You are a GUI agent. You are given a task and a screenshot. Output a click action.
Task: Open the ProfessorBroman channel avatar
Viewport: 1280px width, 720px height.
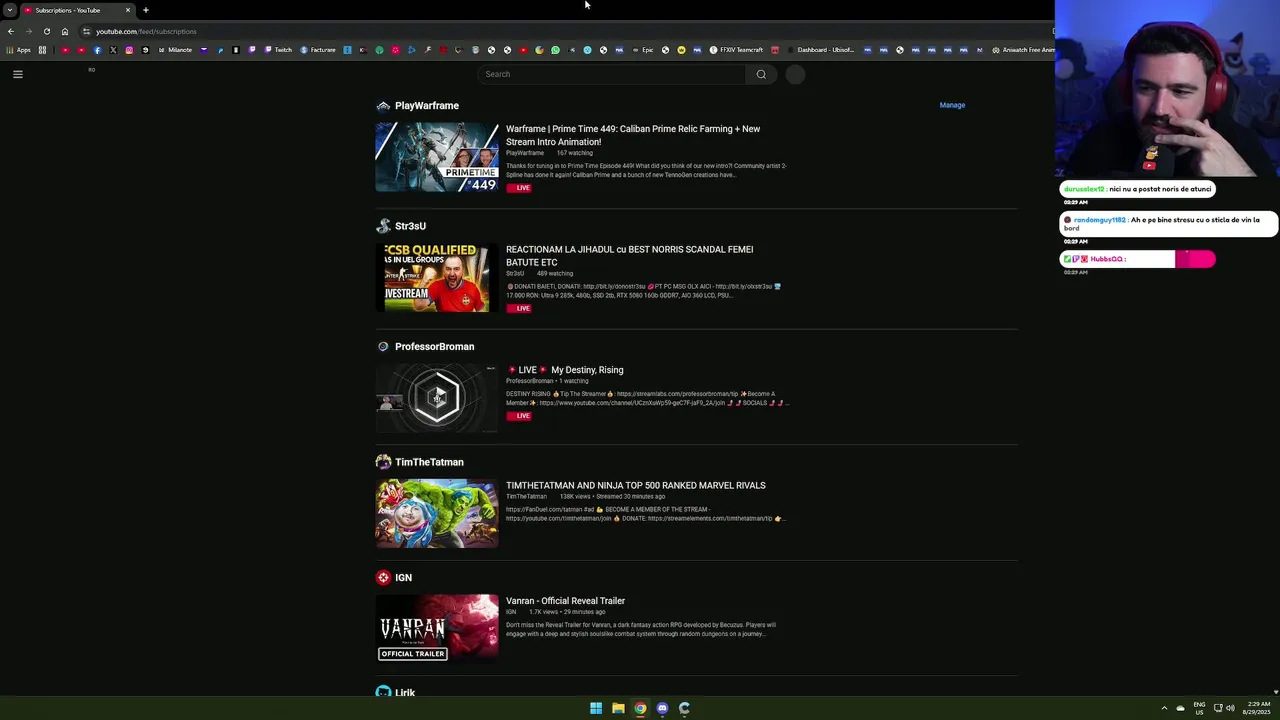pyautogui.click(x=383, y=347)
